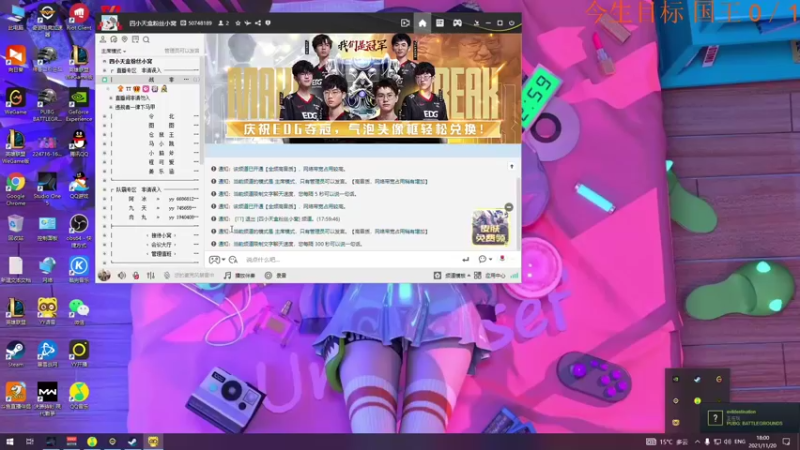Open the home tab icon in YY title bar
Image resolution: width=800 pixels, height=450 pixels.
422,23
